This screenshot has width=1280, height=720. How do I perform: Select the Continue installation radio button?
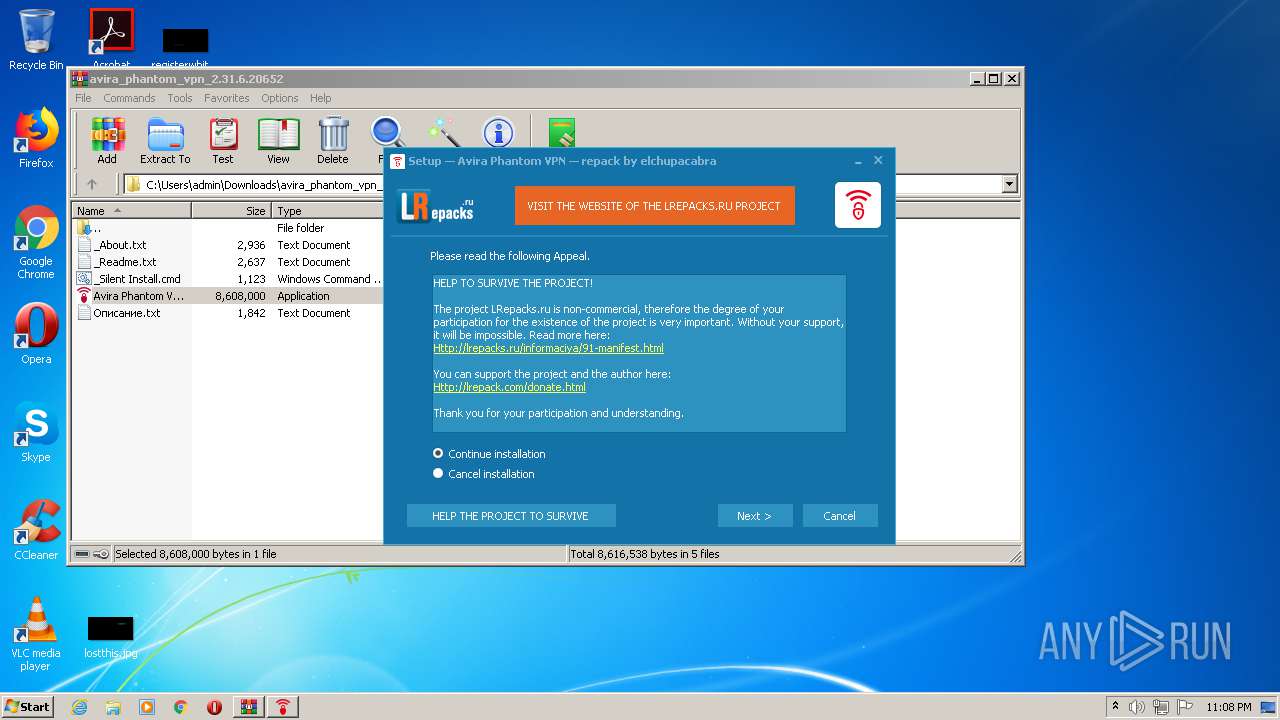(x=438, y=454)
